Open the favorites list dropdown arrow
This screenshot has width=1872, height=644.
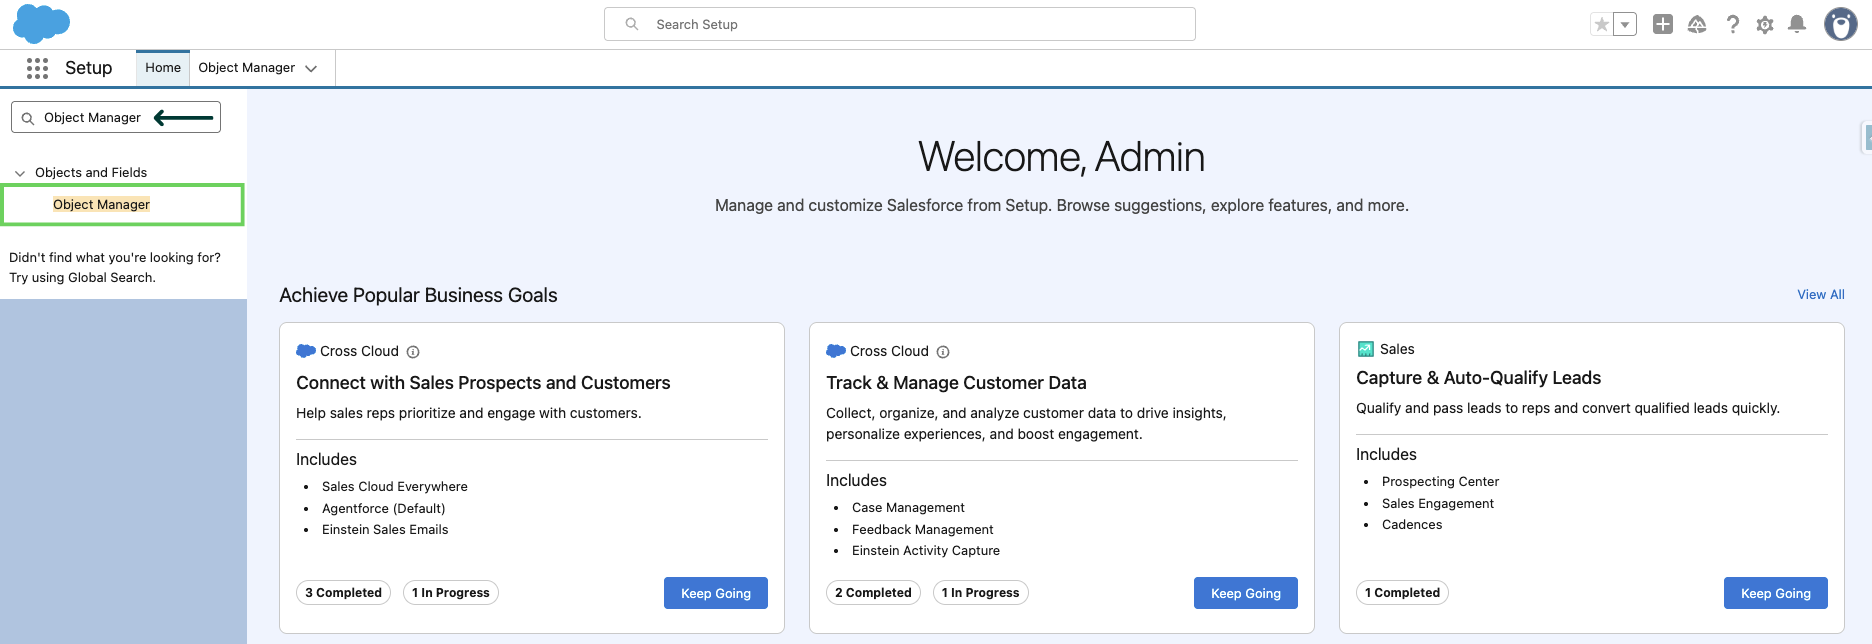1625,25
